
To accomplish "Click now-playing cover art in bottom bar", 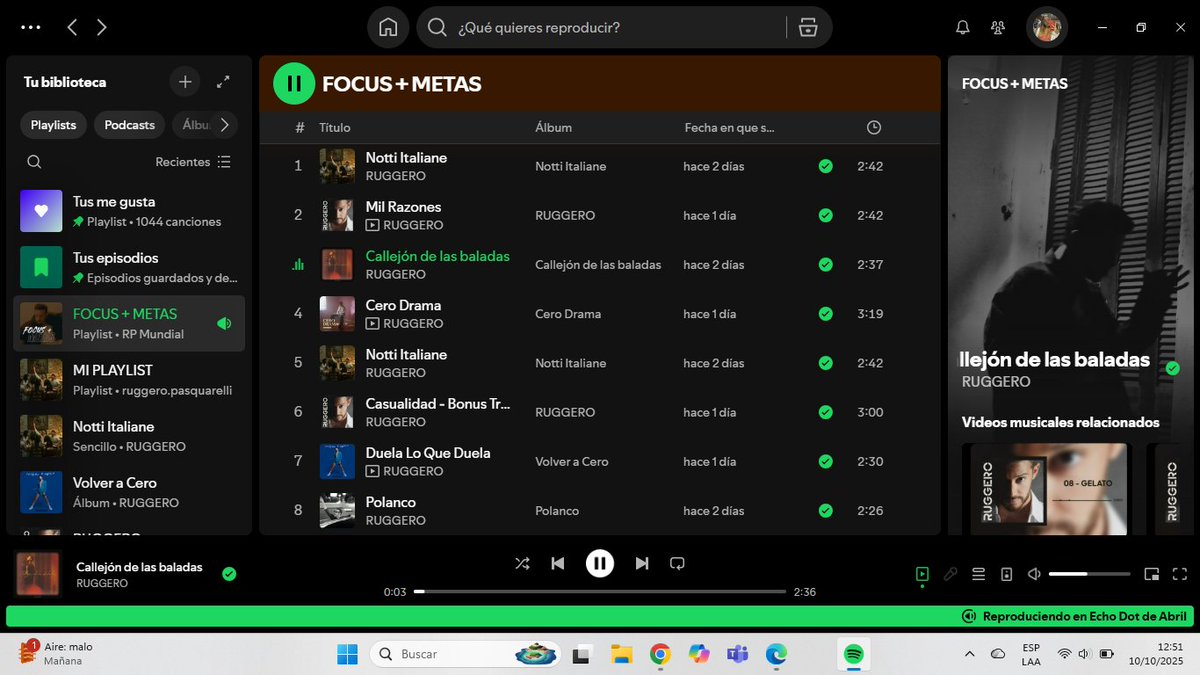I will [39, 574].
